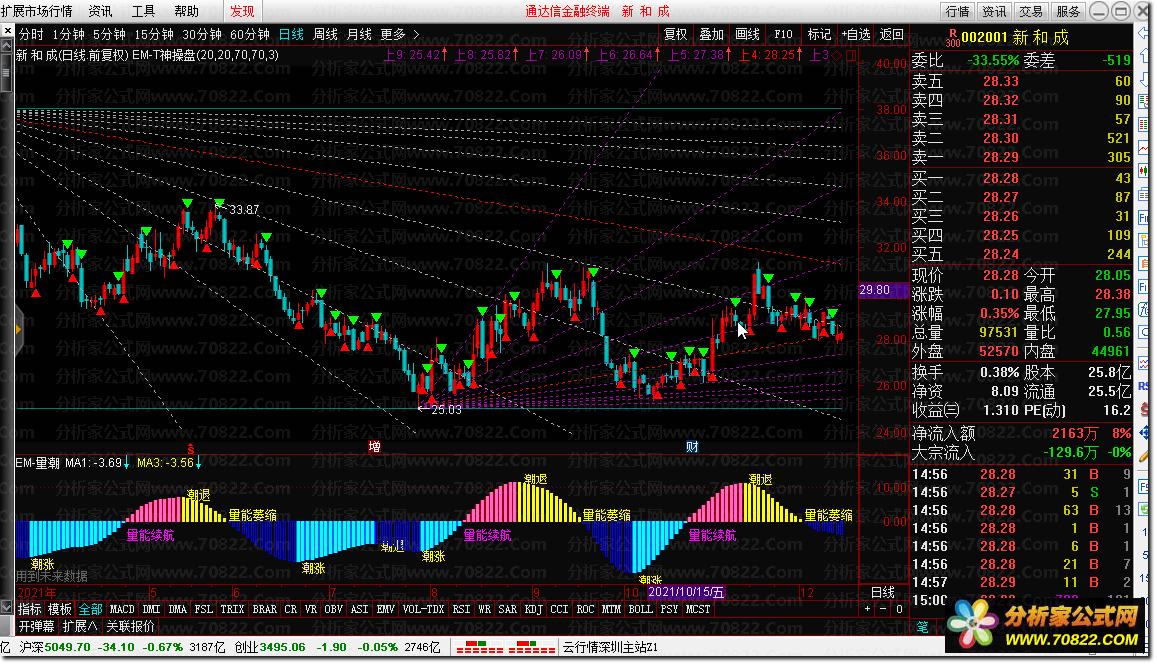Select the BOLL indicator
The width and height of the screenshot is (1157, 664).
[x=640, y=609]
